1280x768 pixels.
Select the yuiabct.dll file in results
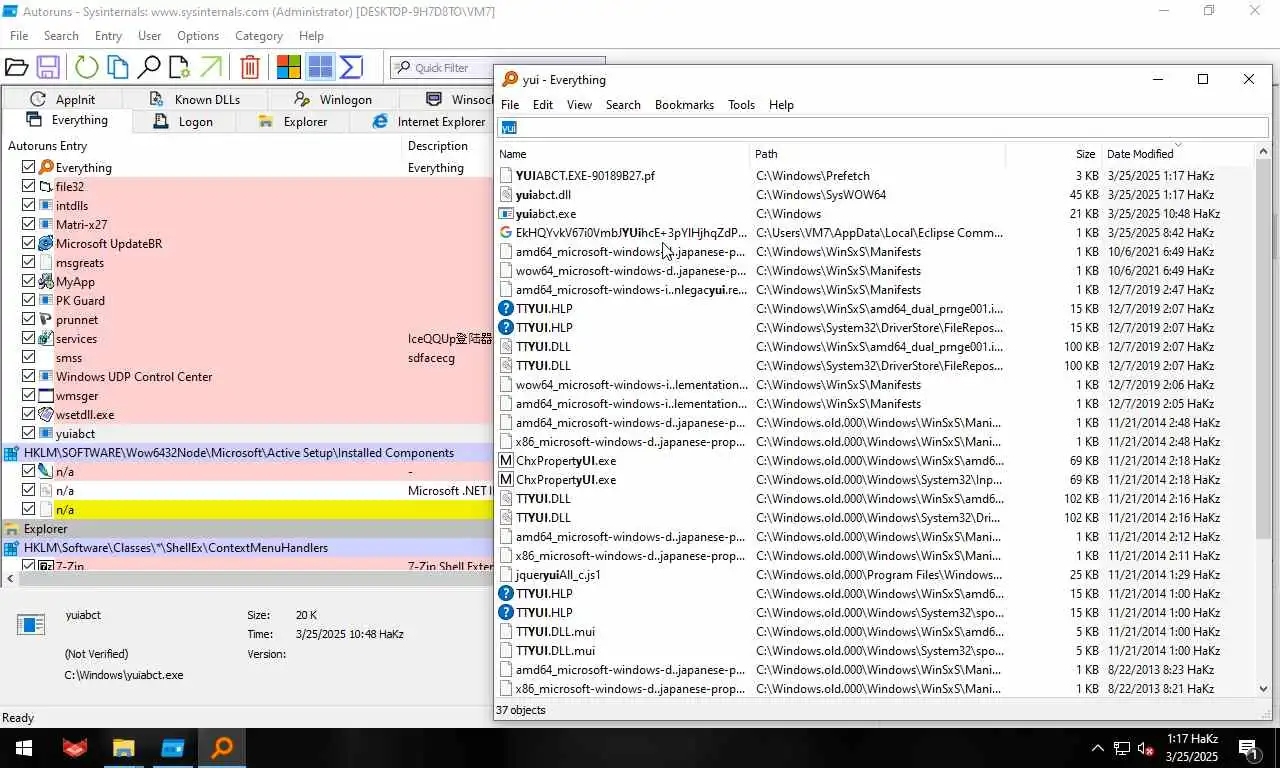coord(875,195)
